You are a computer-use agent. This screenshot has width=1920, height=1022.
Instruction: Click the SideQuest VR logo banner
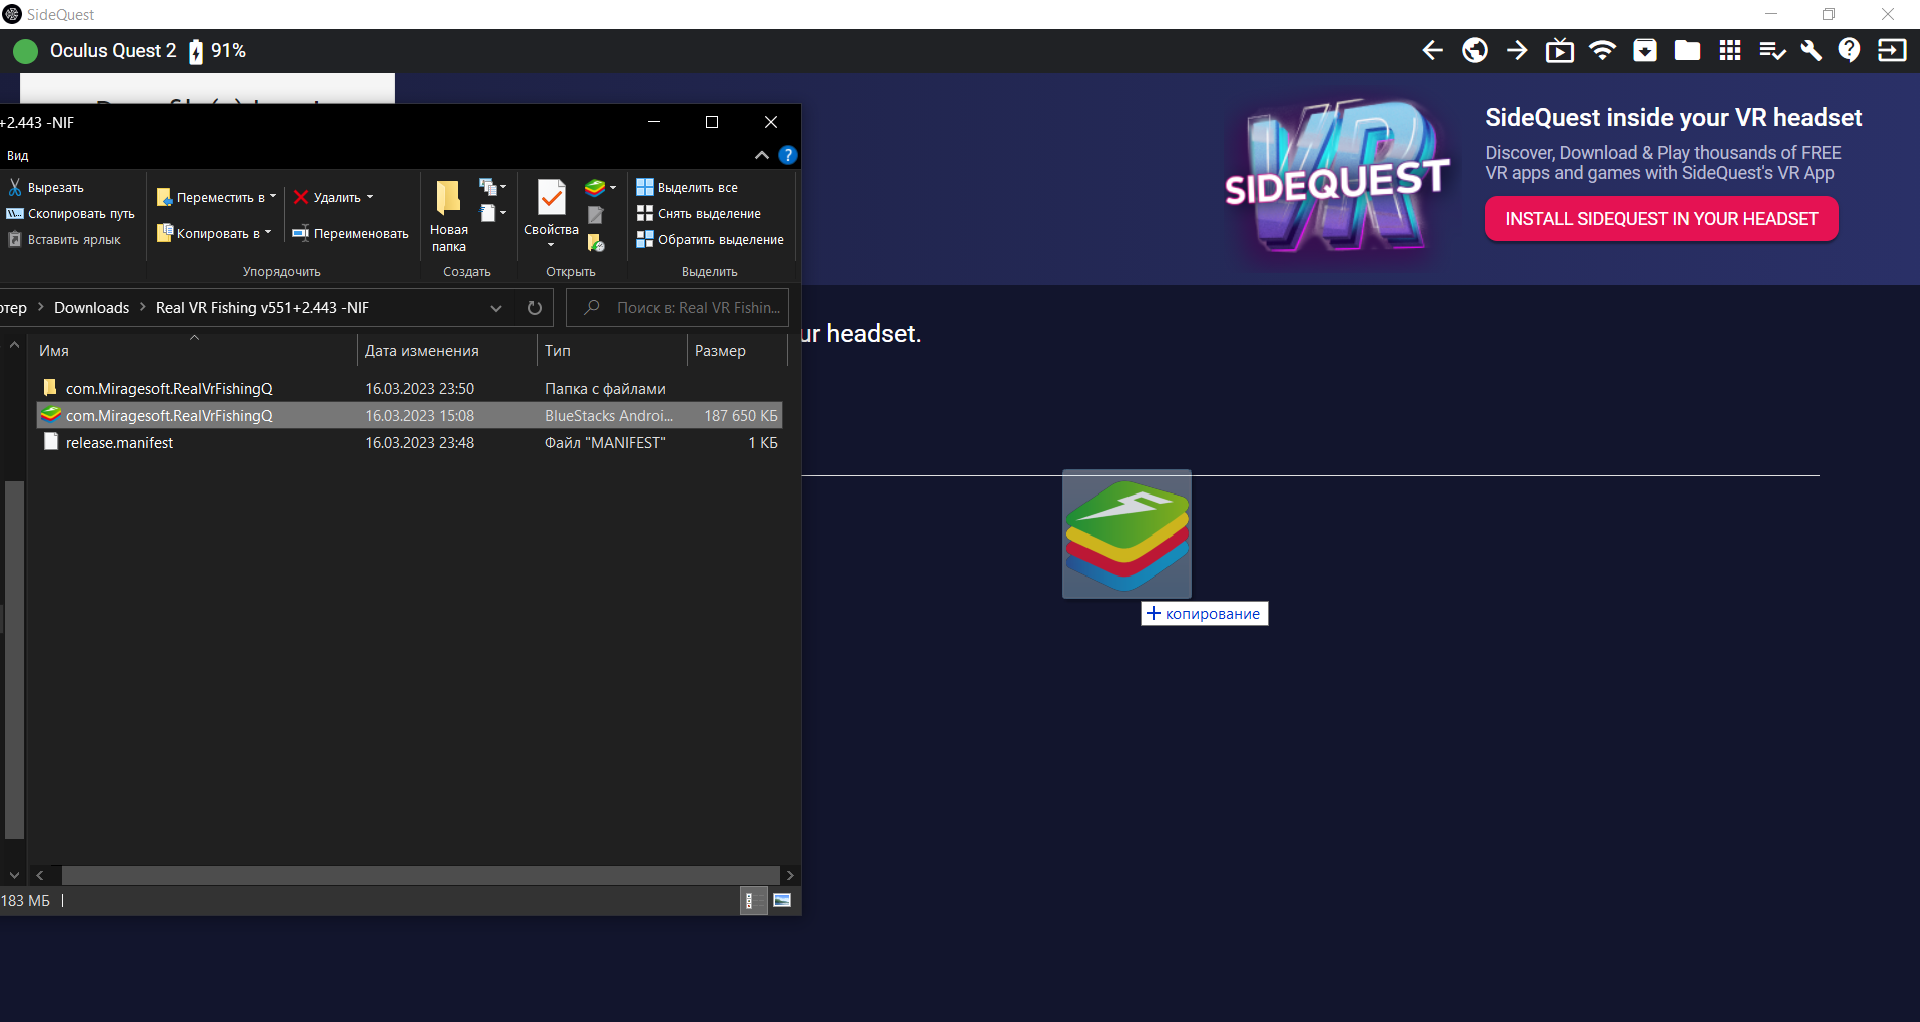click(x=1337, y=177)
